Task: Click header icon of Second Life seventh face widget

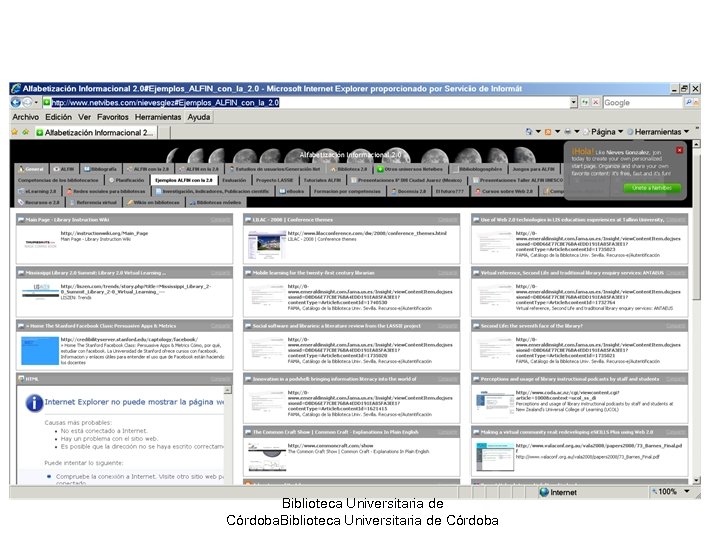Action: [x=476, y=326]
